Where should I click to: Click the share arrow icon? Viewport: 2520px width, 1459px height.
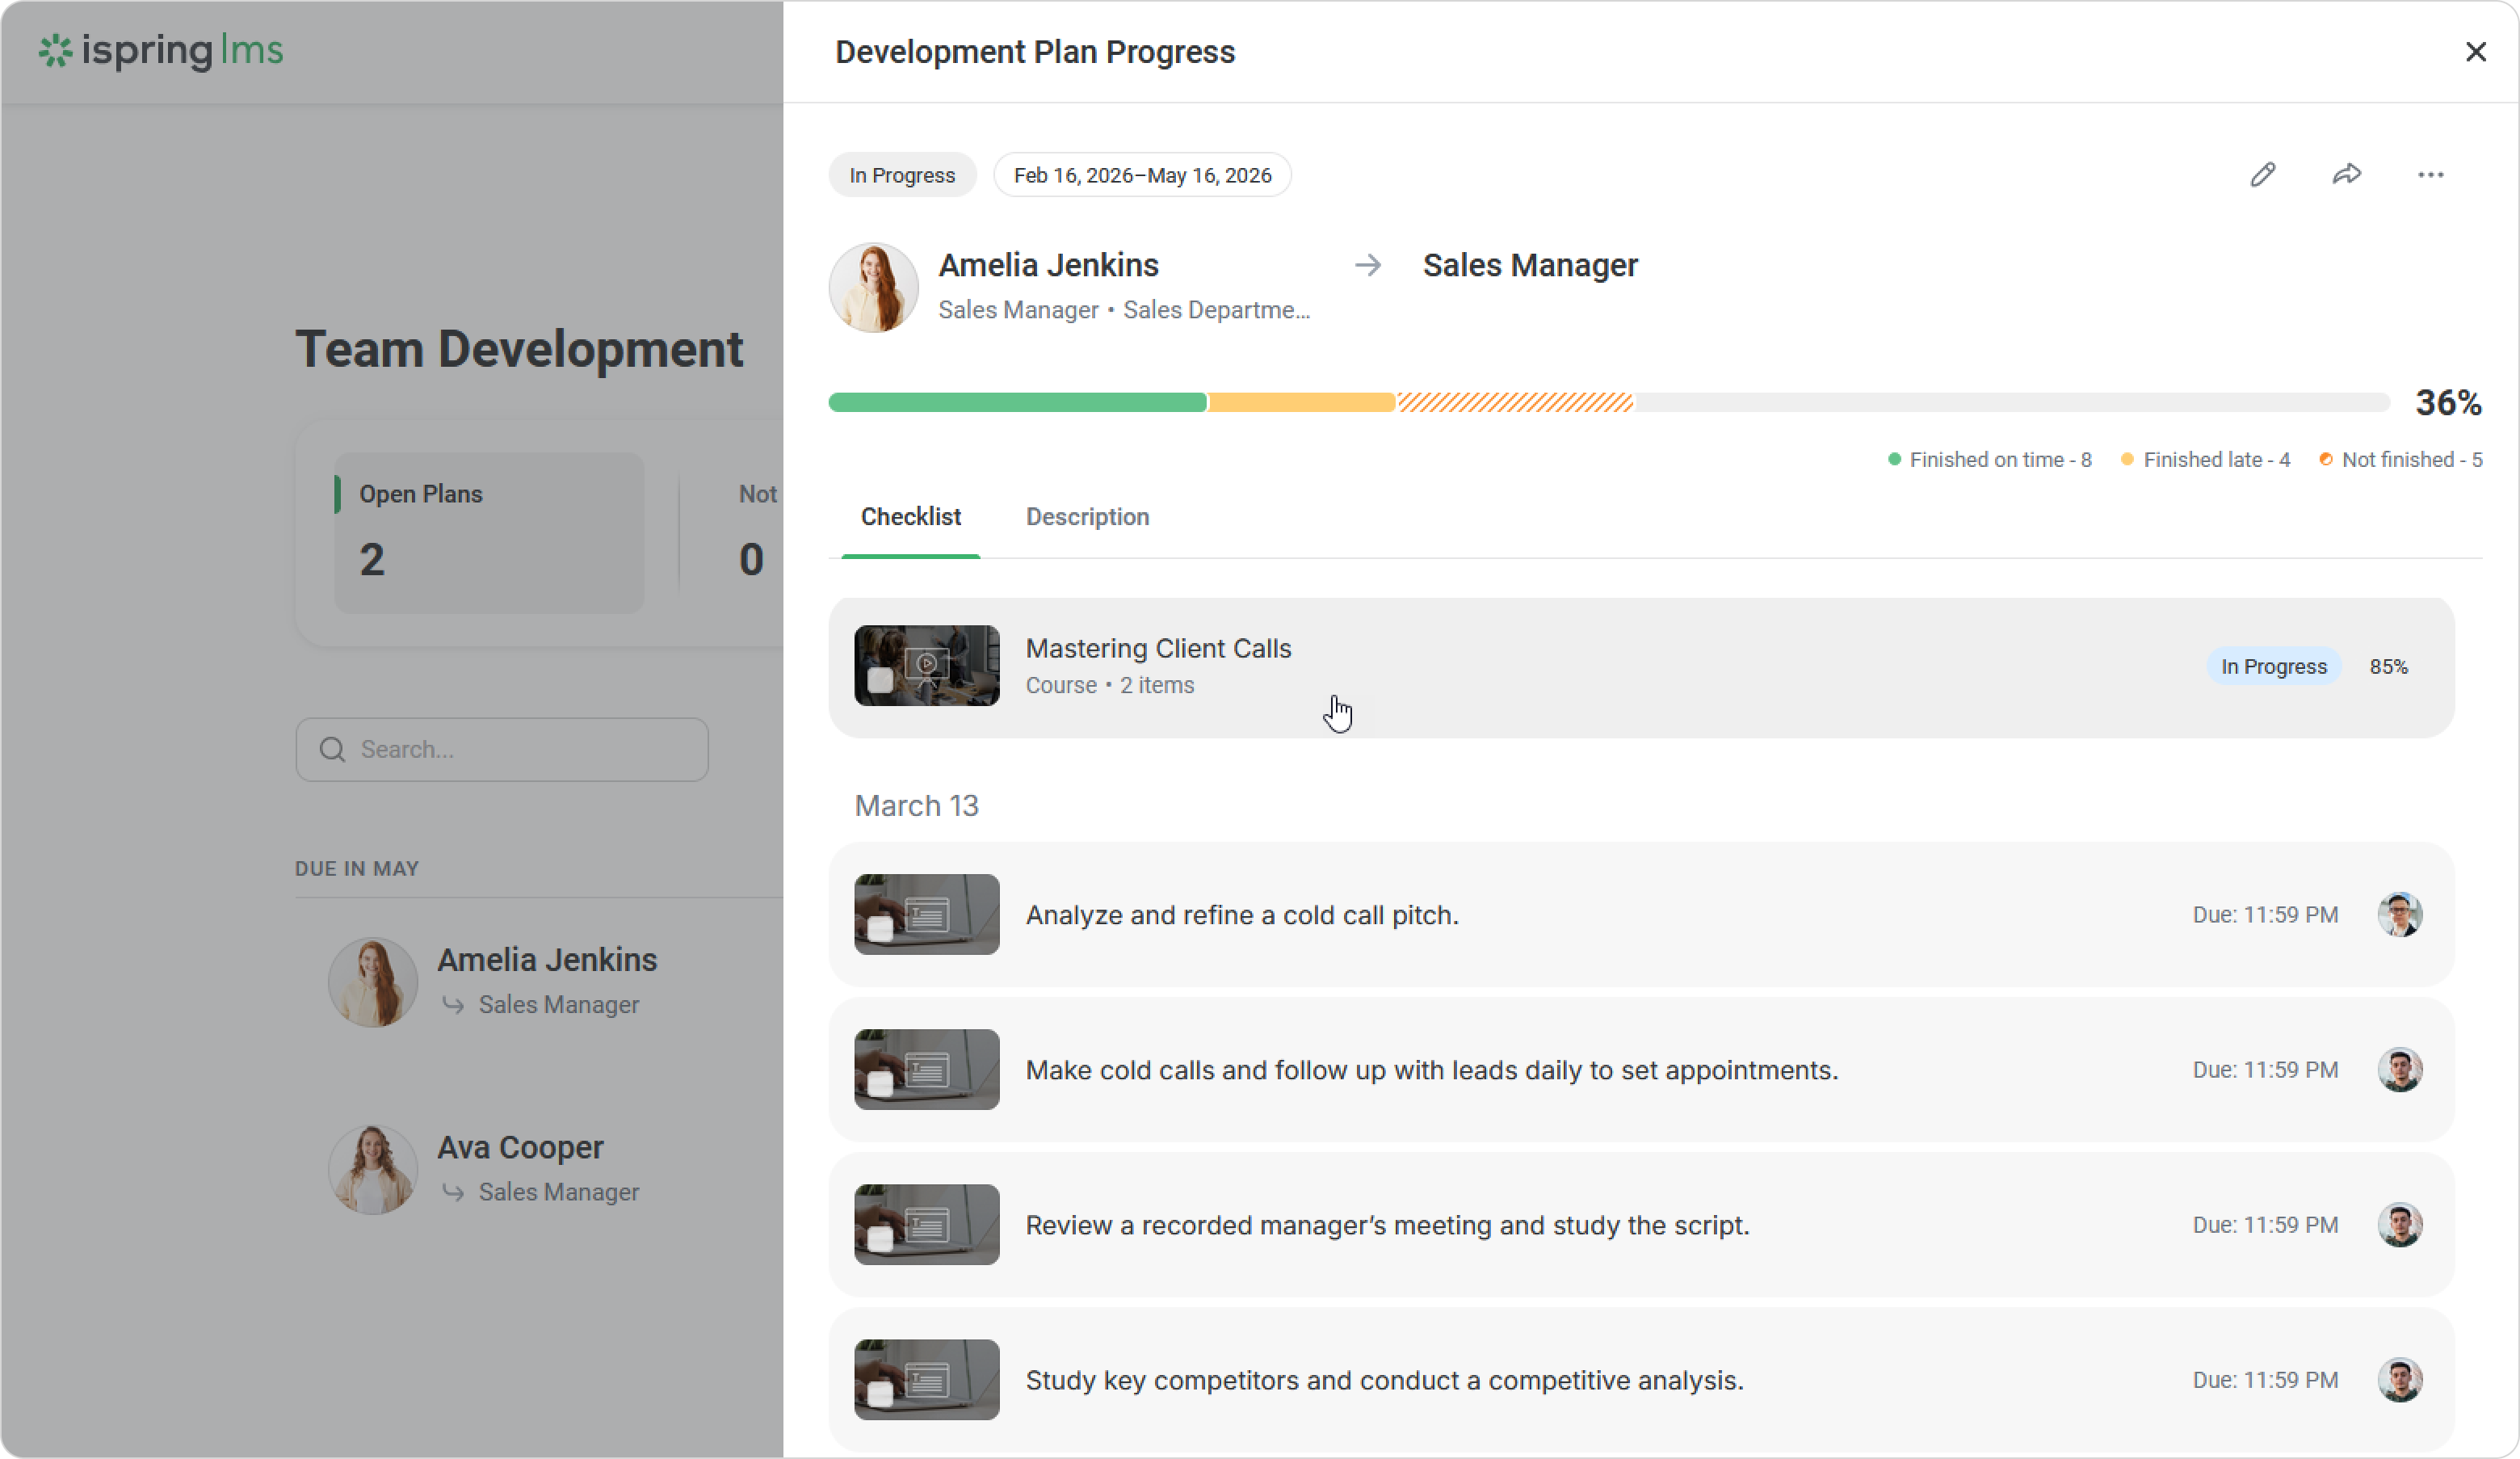(2346, 175)
